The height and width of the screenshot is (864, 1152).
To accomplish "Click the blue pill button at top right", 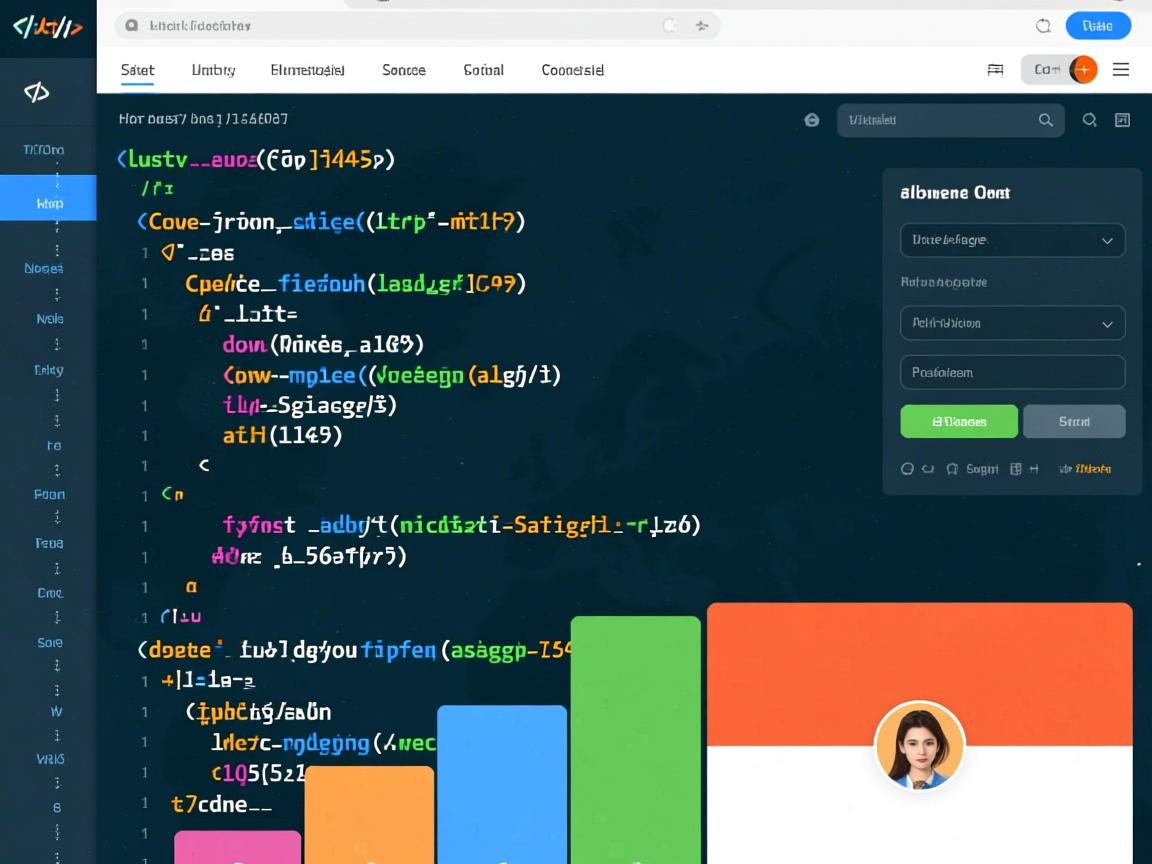I will tap(1098, 26).
